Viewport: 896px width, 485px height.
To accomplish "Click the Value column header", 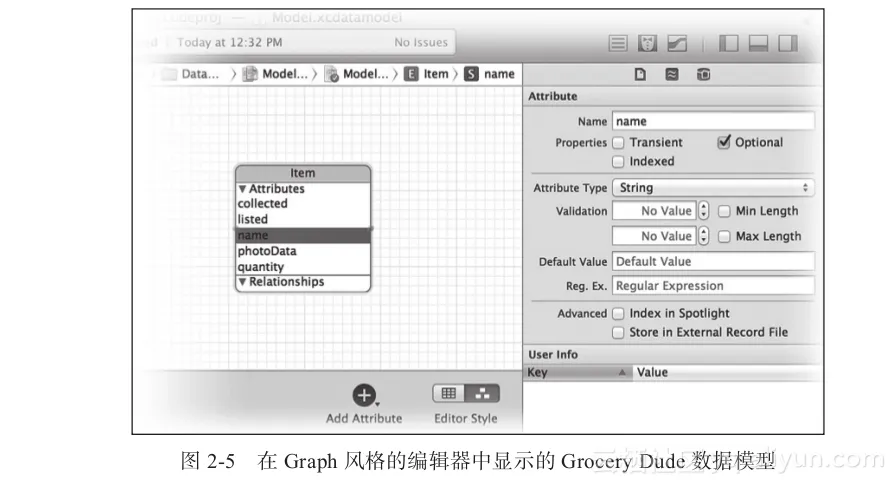I will tap(727, 372).
